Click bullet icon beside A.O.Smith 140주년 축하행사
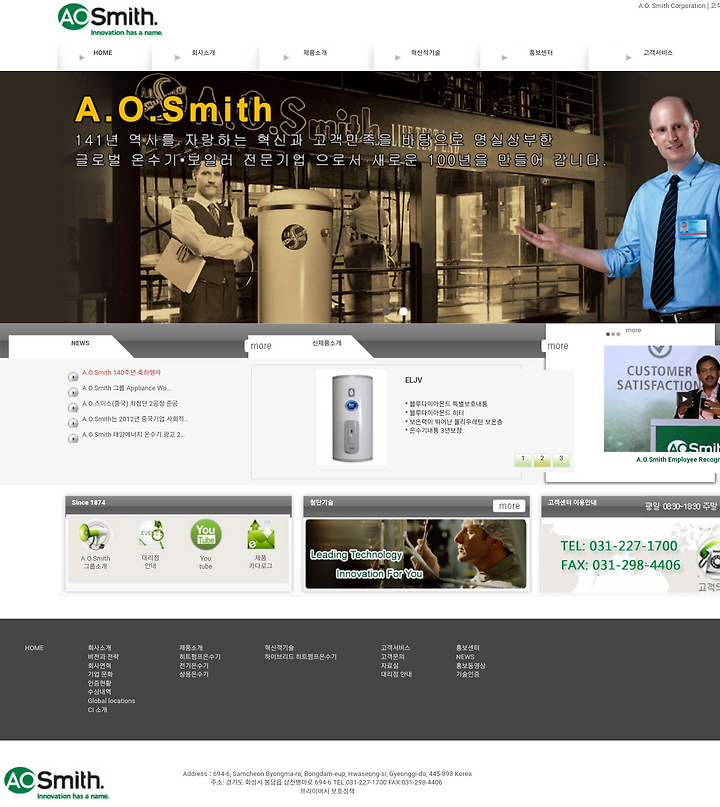Viewport: 720px width, 807px height. [x=73, y=377]
